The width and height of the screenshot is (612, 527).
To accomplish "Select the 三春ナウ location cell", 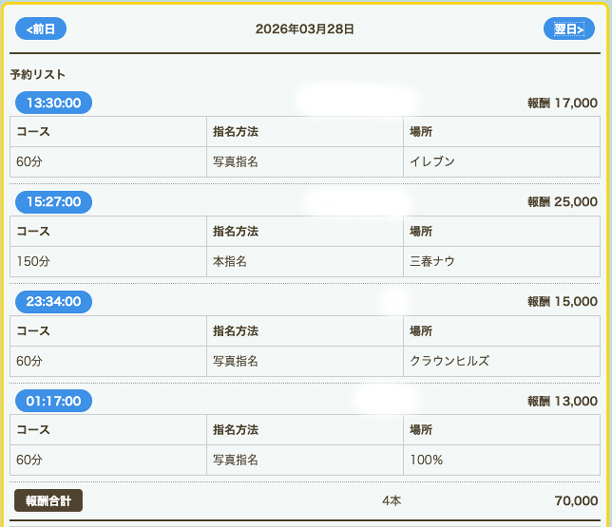I will coord(432,261).
